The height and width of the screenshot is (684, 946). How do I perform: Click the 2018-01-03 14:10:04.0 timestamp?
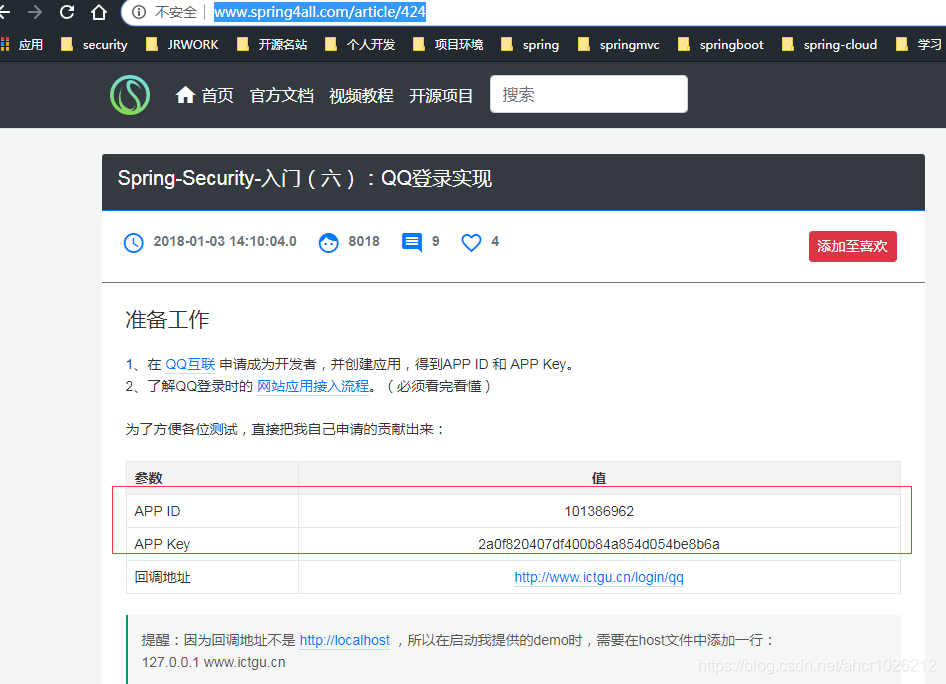coord(225,242)
